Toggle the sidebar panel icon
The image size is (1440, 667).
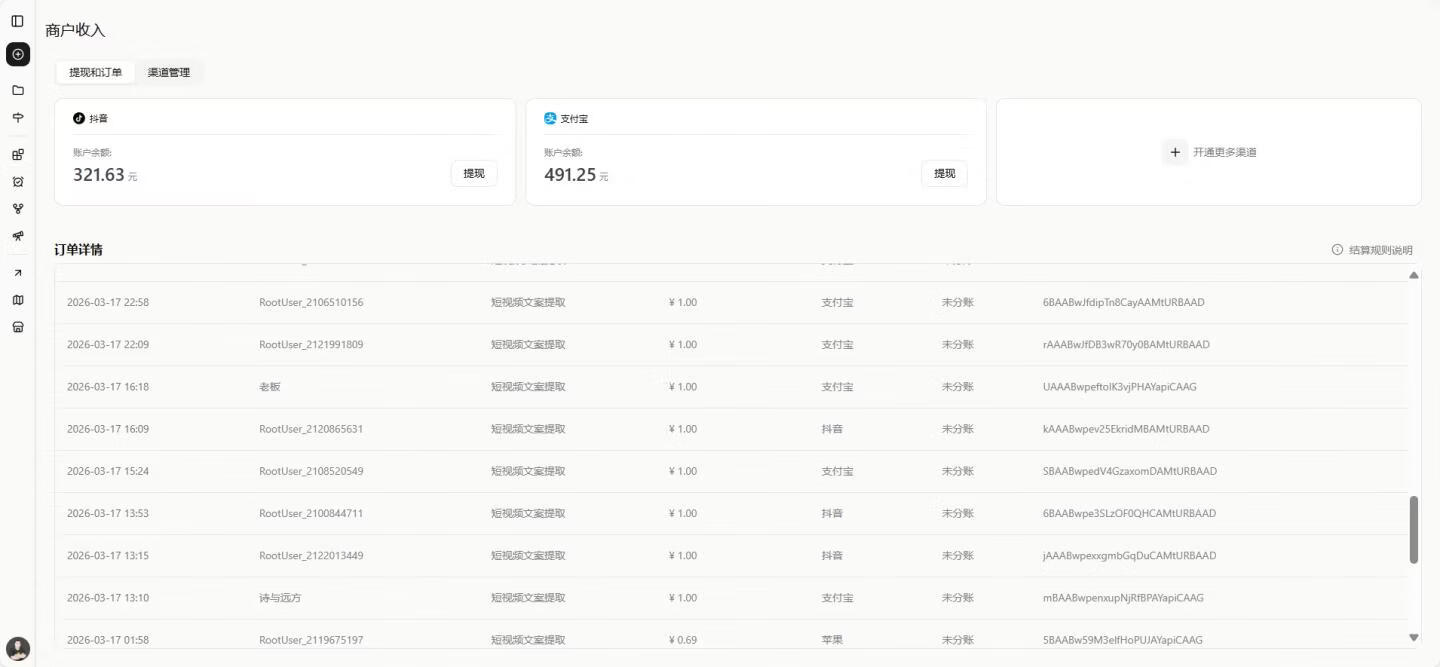tap(18, 21)
